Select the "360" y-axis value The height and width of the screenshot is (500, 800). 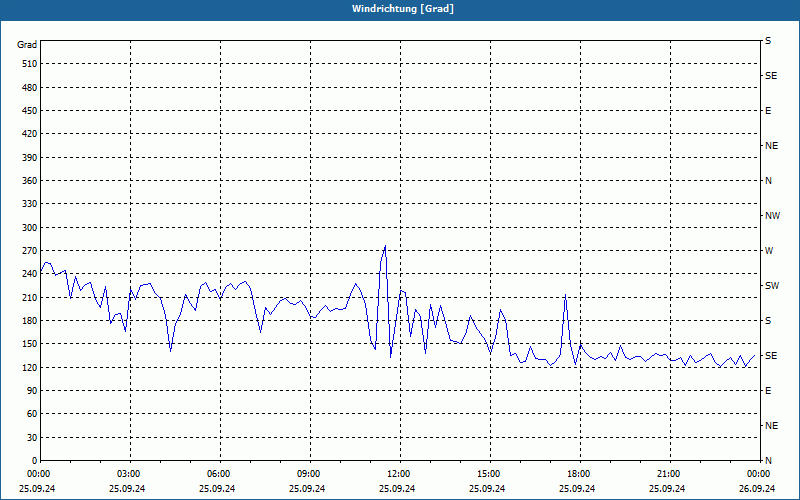tap(30, 181)
